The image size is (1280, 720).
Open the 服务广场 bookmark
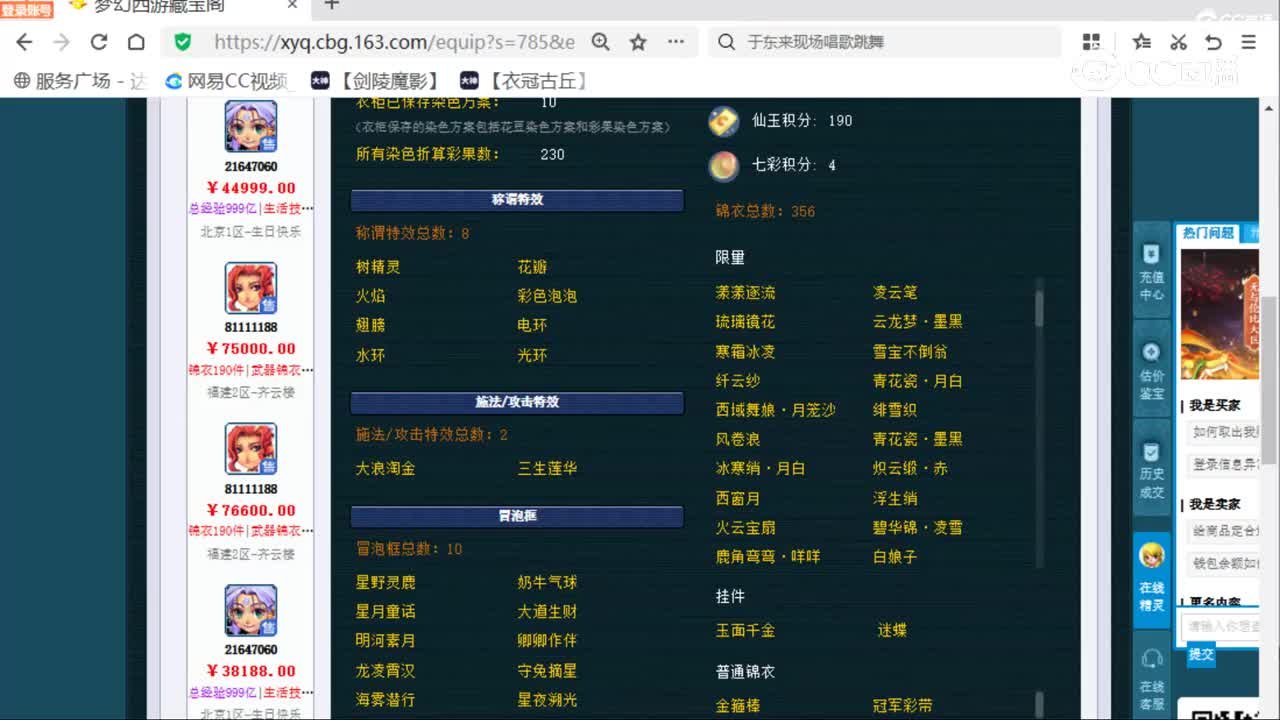pos(80,81)
